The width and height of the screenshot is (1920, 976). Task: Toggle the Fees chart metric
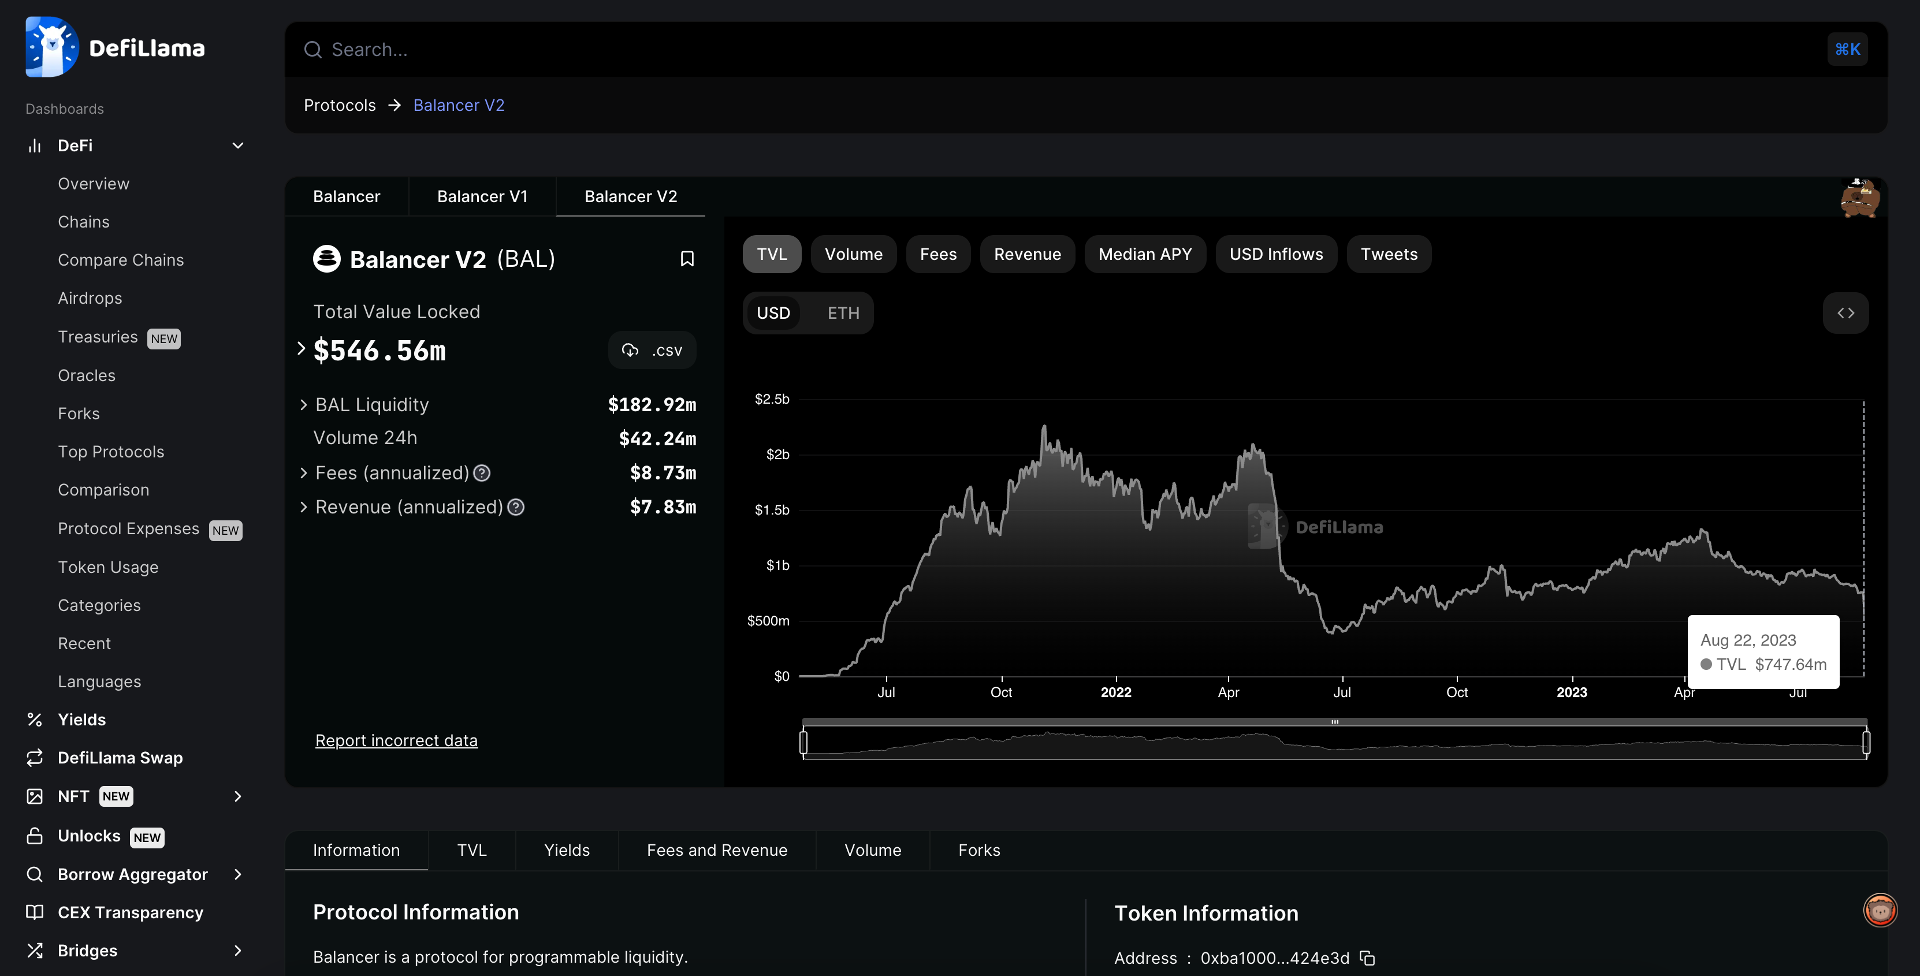938,254
